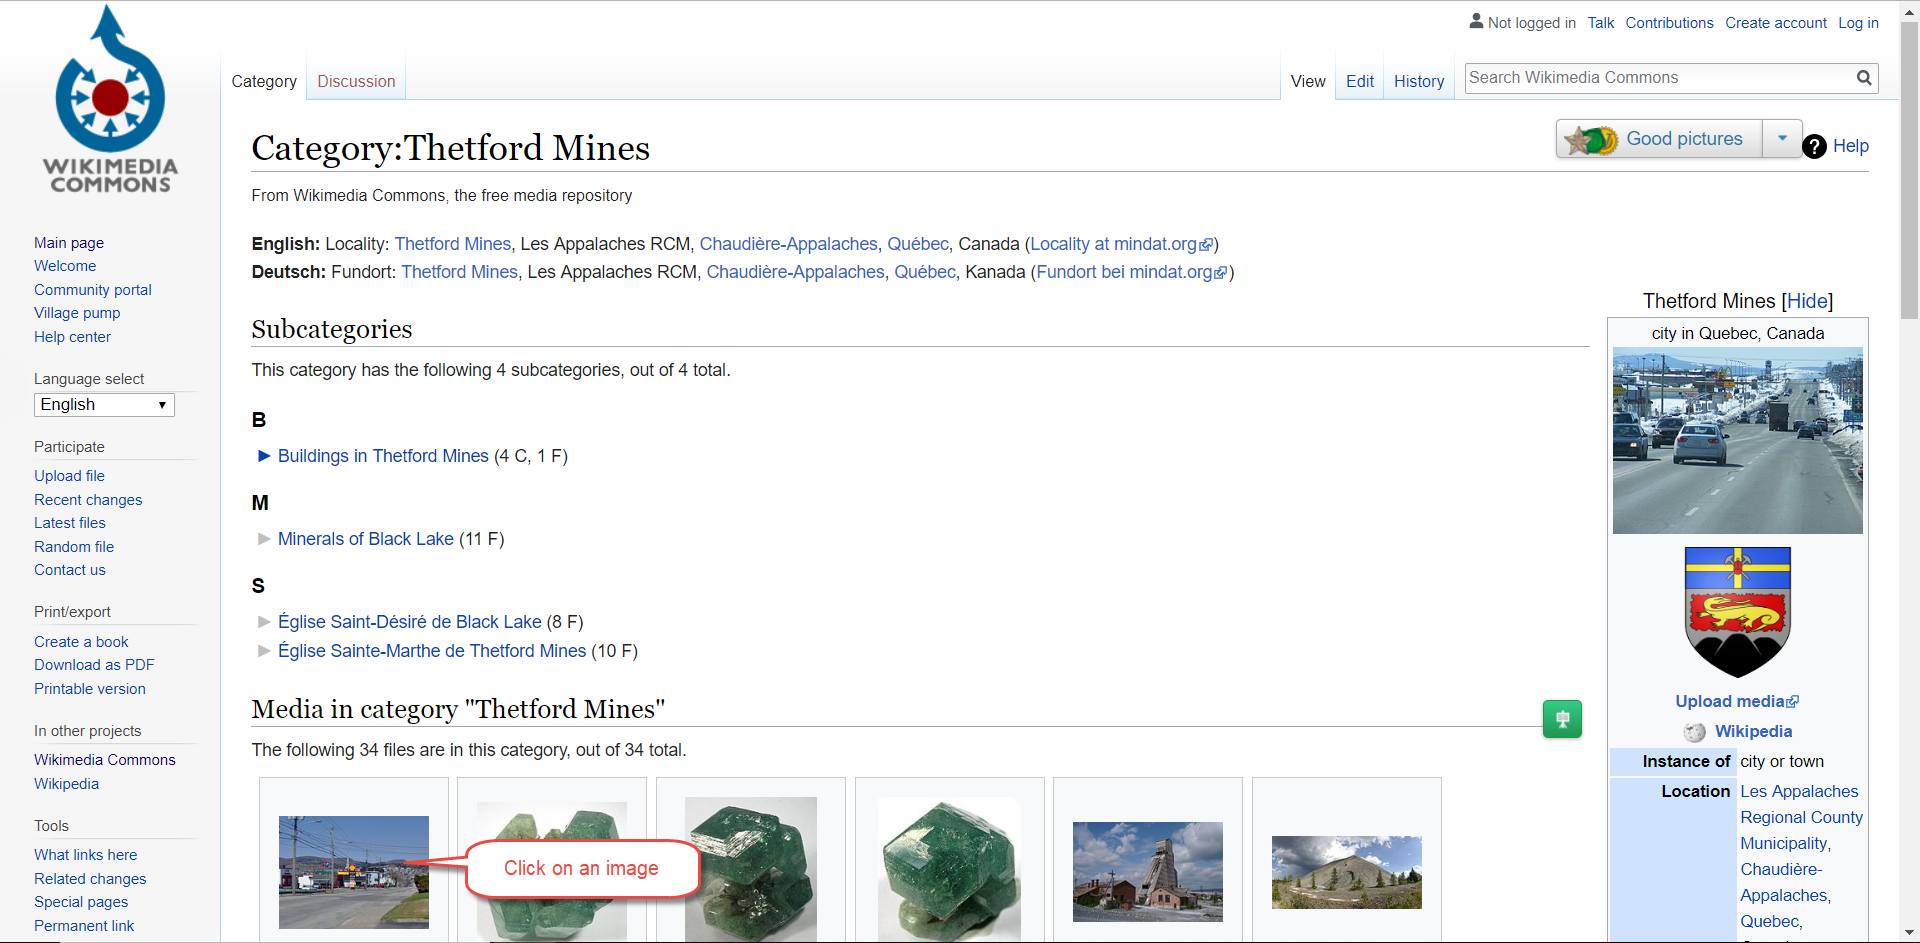The height and width of the screenshot is (943, 1920).
Task: Open the language select dropdown
Action: tap(103, 404)
